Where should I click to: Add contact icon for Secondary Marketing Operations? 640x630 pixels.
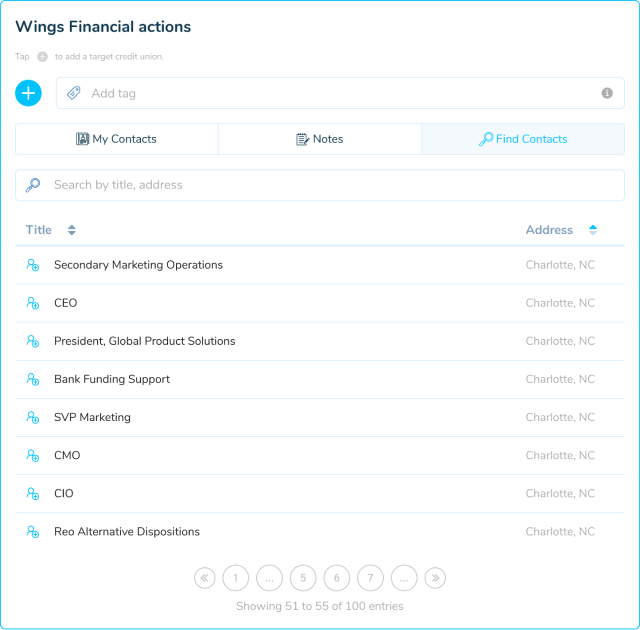33,265
